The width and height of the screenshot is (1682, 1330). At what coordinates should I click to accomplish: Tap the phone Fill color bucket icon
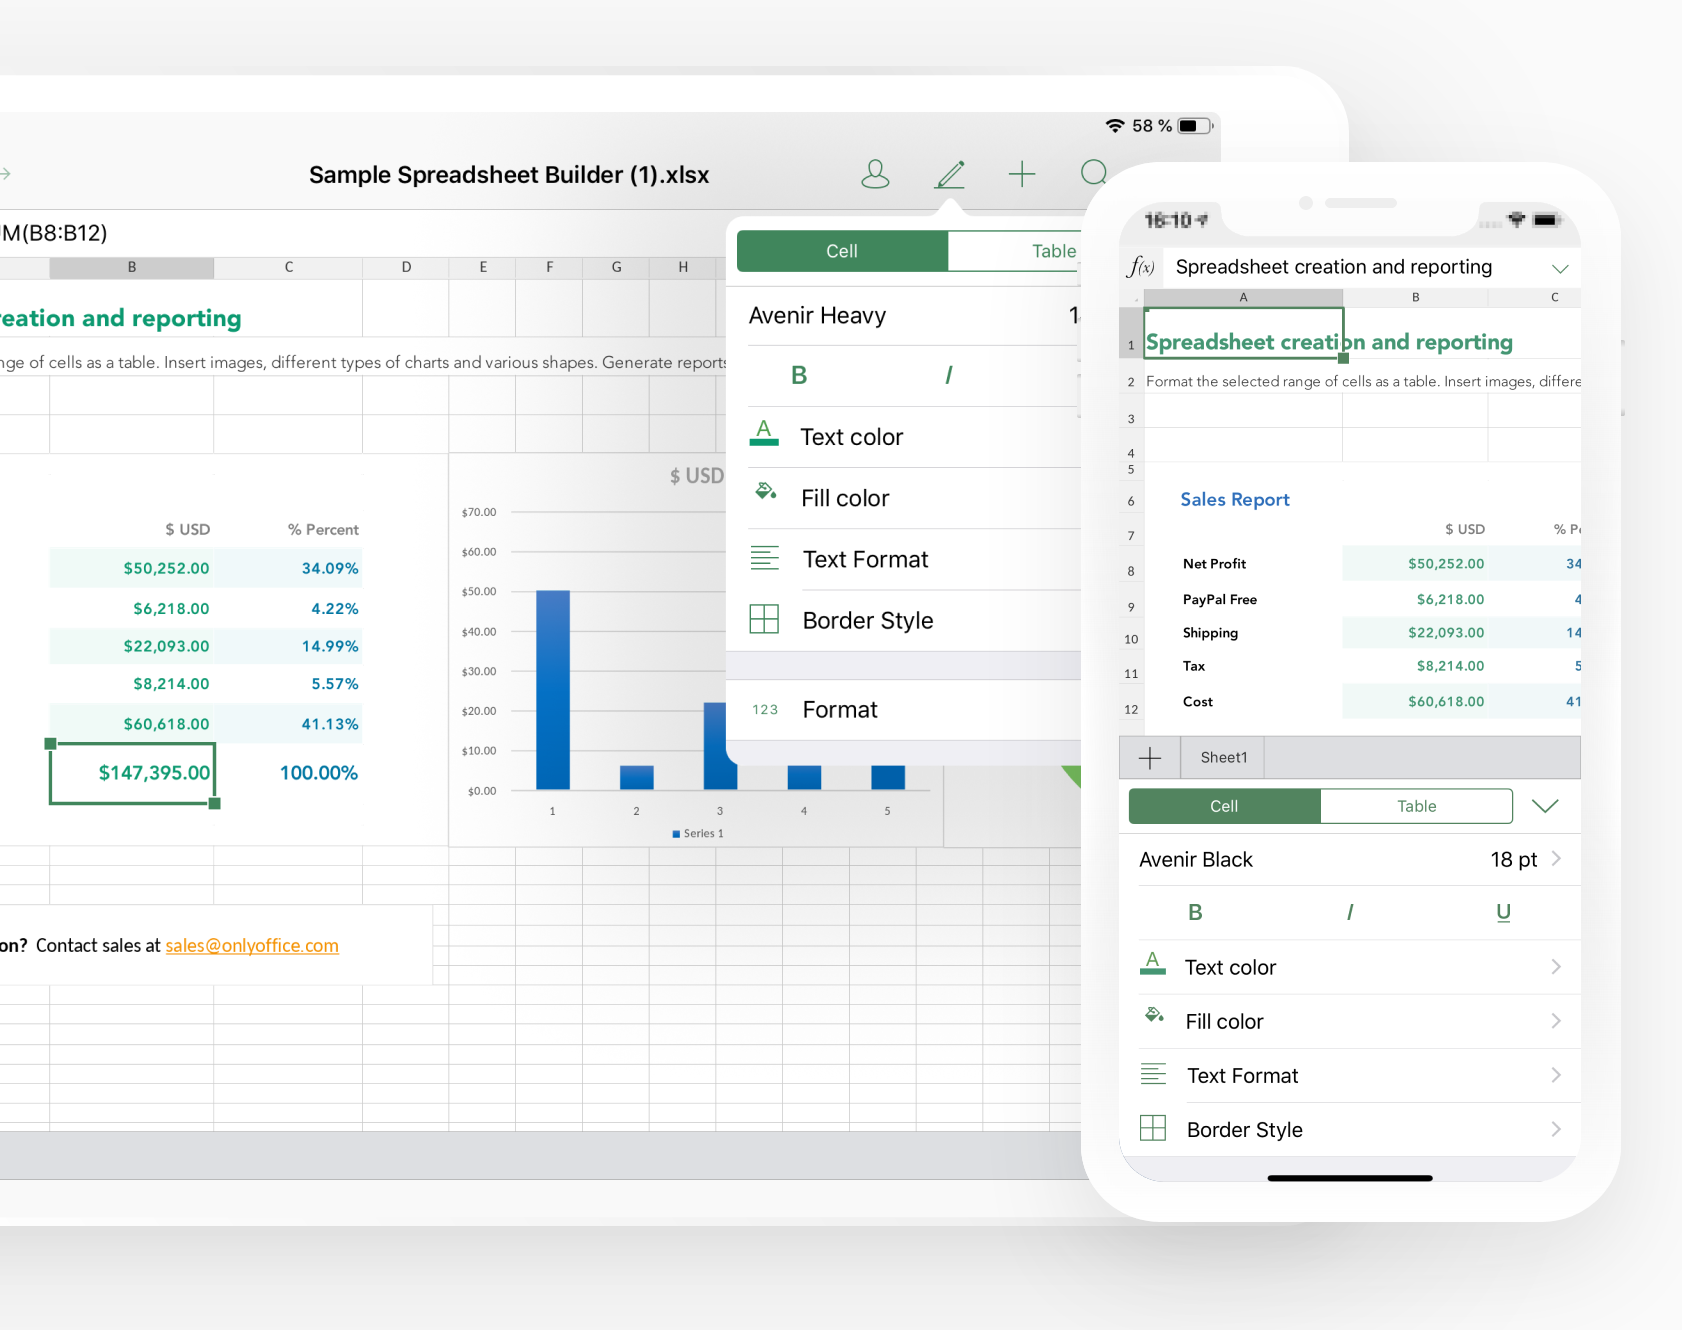pyautogui.click(x=1153, y=1015)
